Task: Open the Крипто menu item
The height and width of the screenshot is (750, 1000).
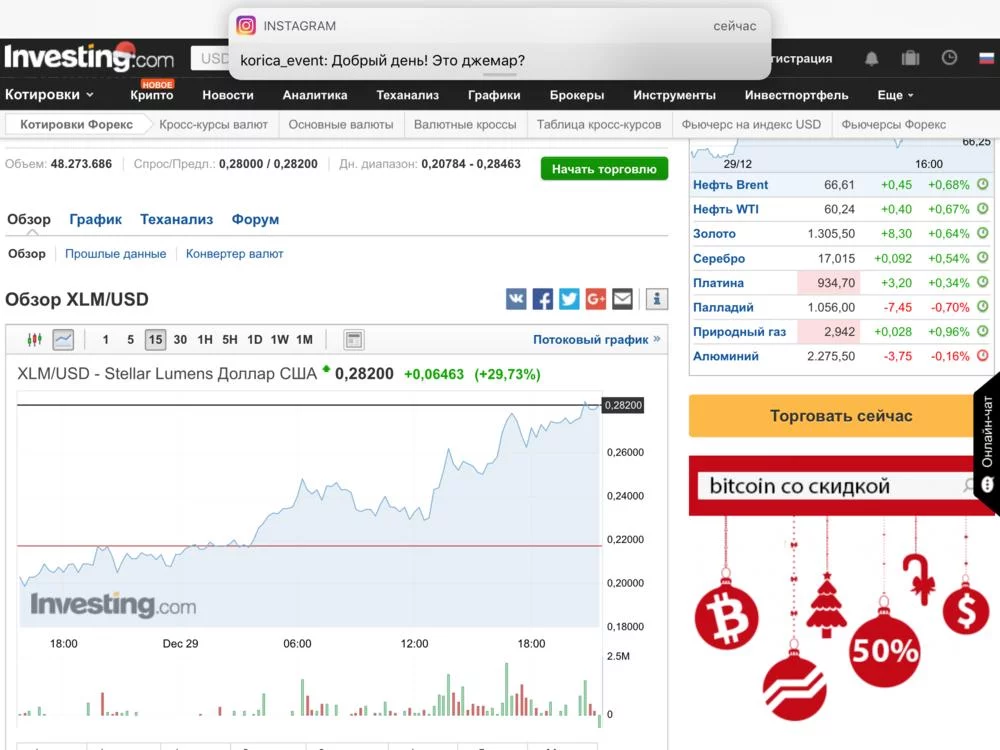Action: point(152,95)
